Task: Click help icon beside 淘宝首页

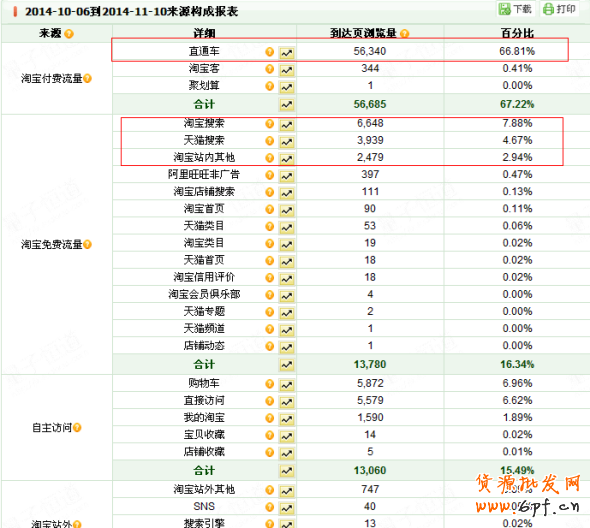Action: (x=269, y=209)
